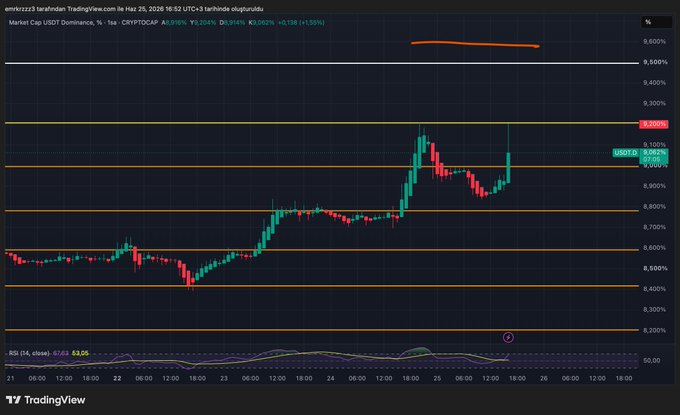
Task: Click date label 26 on time axis
Action: click(543, 378)
